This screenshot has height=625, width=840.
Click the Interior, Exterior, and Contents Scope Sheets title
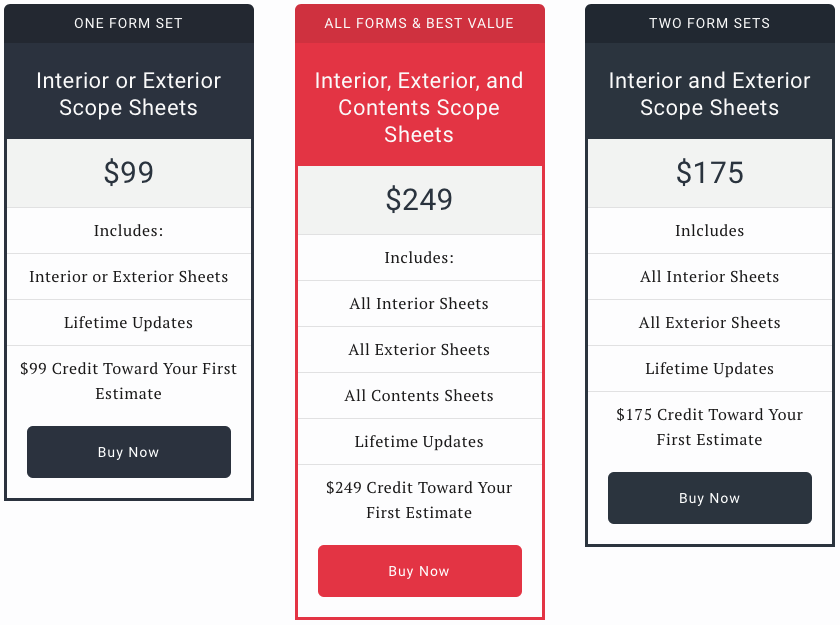[419, 107]
